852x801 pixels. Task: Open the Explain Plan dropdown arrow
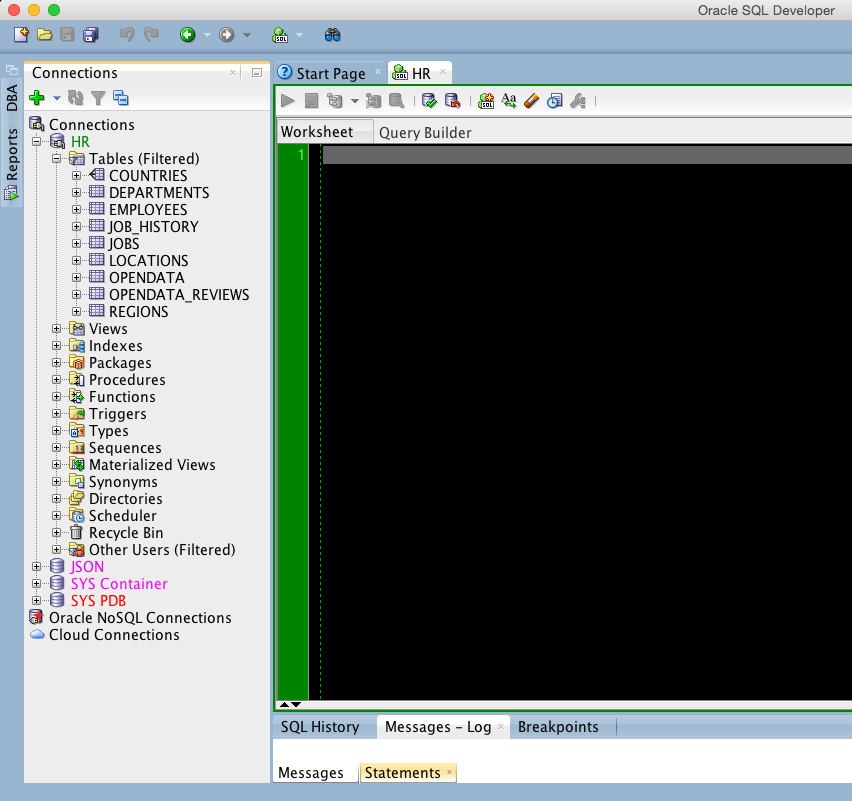[355, 101]
